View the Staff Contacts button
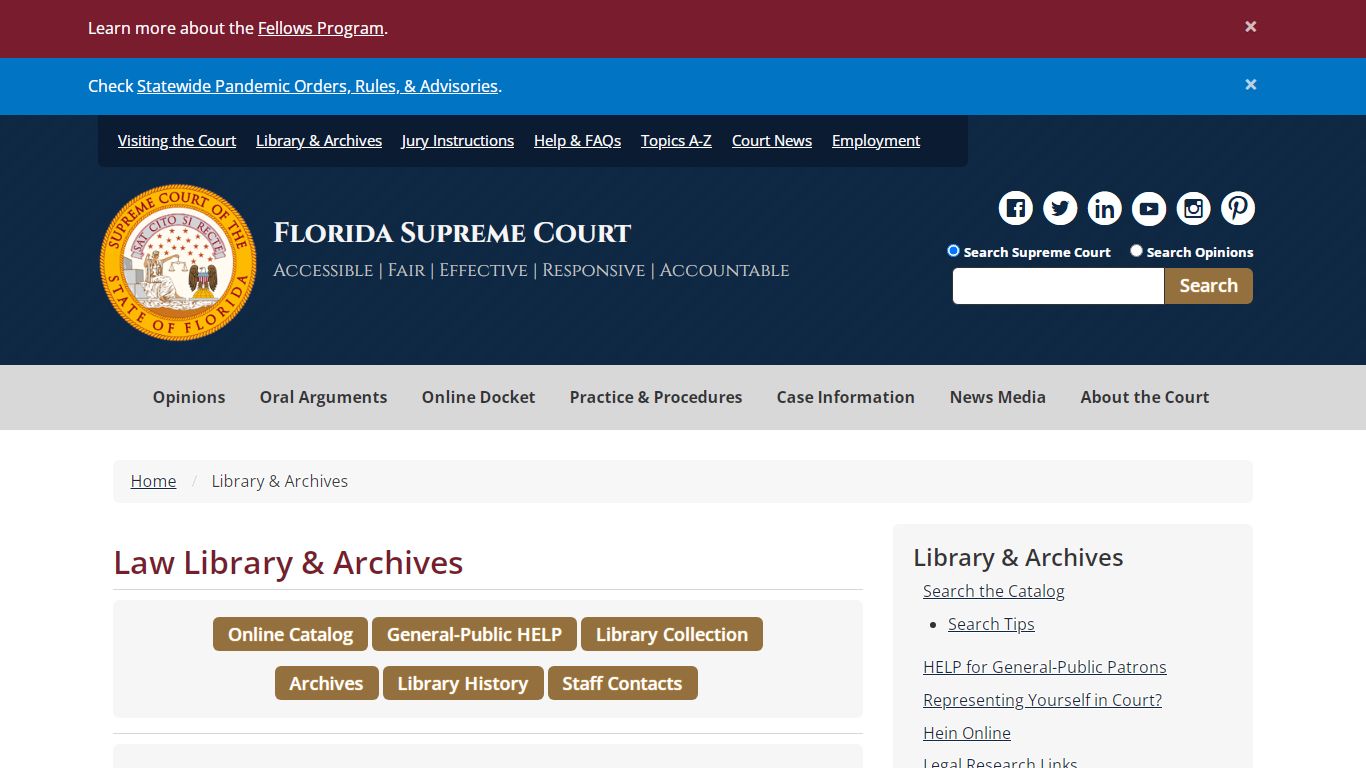The height and width of the screenshot is (768, 1366). click(622, 683)
